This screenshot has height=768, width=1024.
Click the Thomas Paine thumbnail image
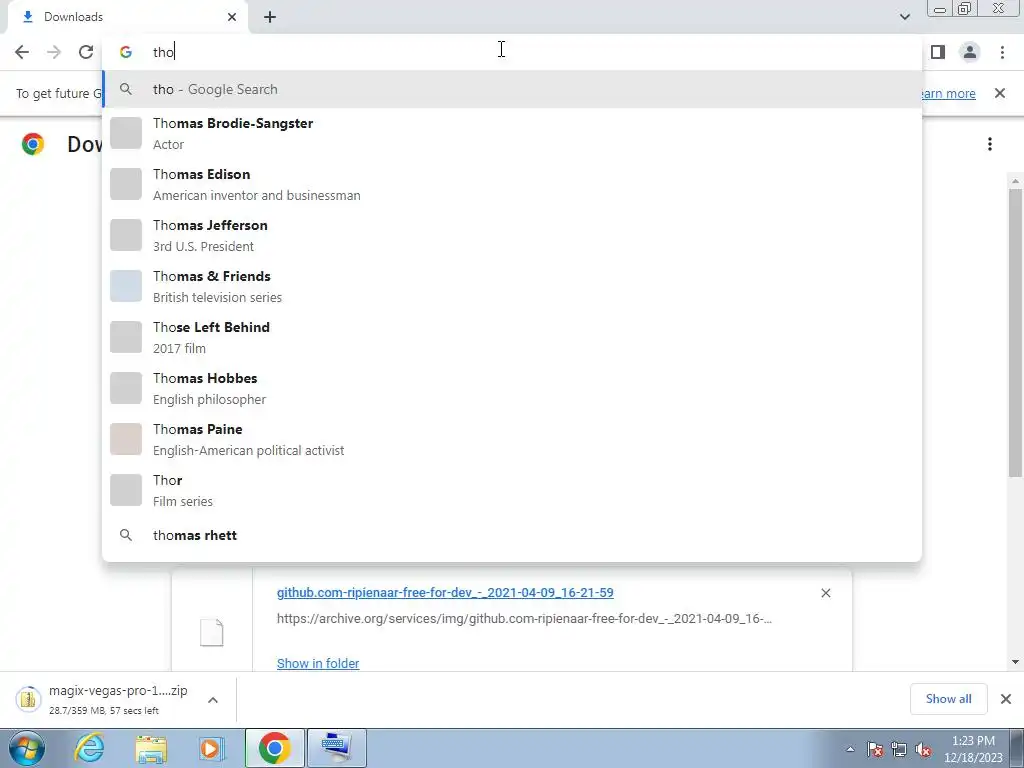(x=126, y=439)
